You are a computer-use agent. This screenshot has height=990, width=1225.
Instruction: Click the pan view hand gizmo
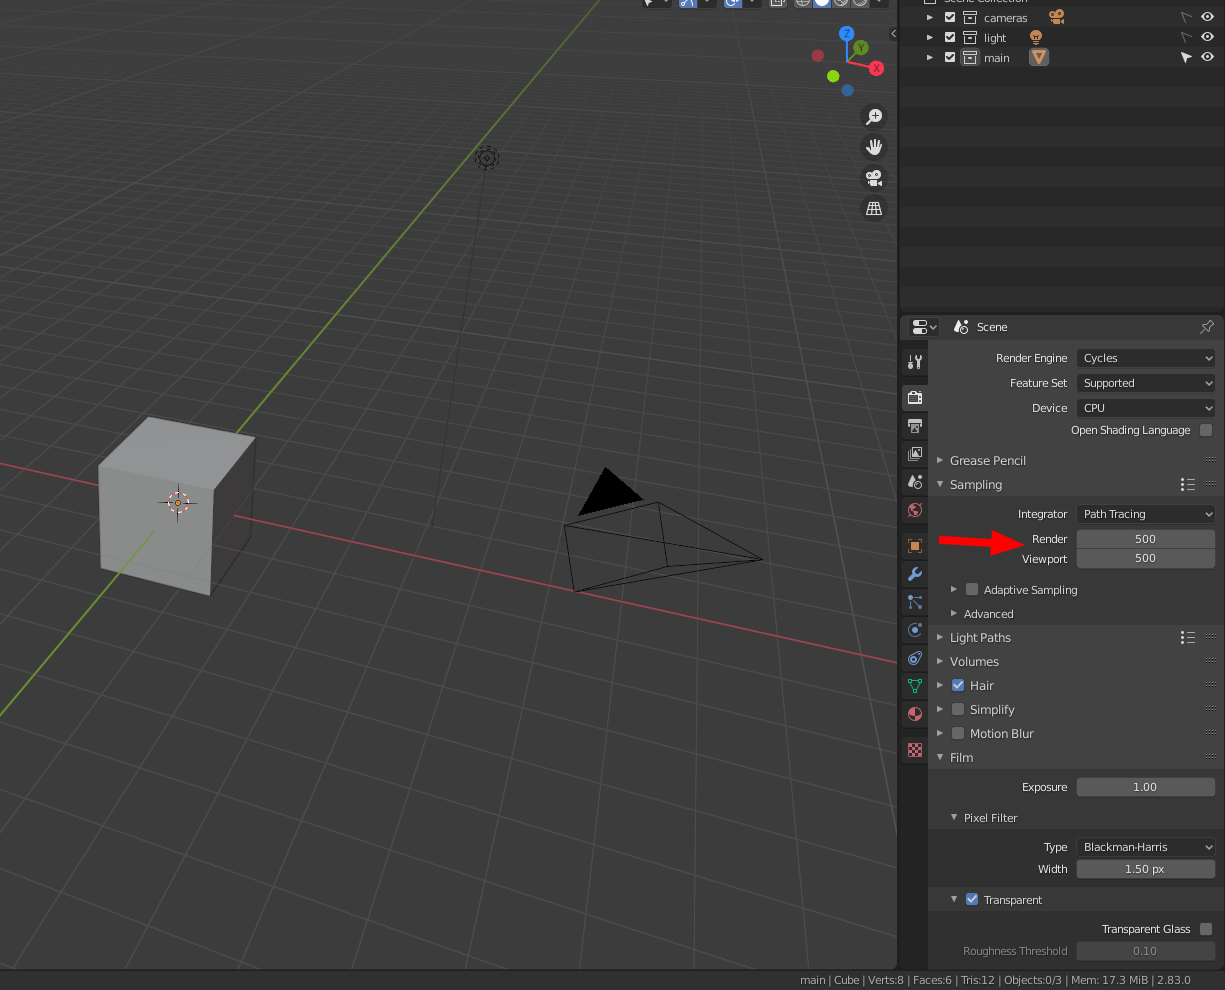pyautogui.click(x=874, y=147)
